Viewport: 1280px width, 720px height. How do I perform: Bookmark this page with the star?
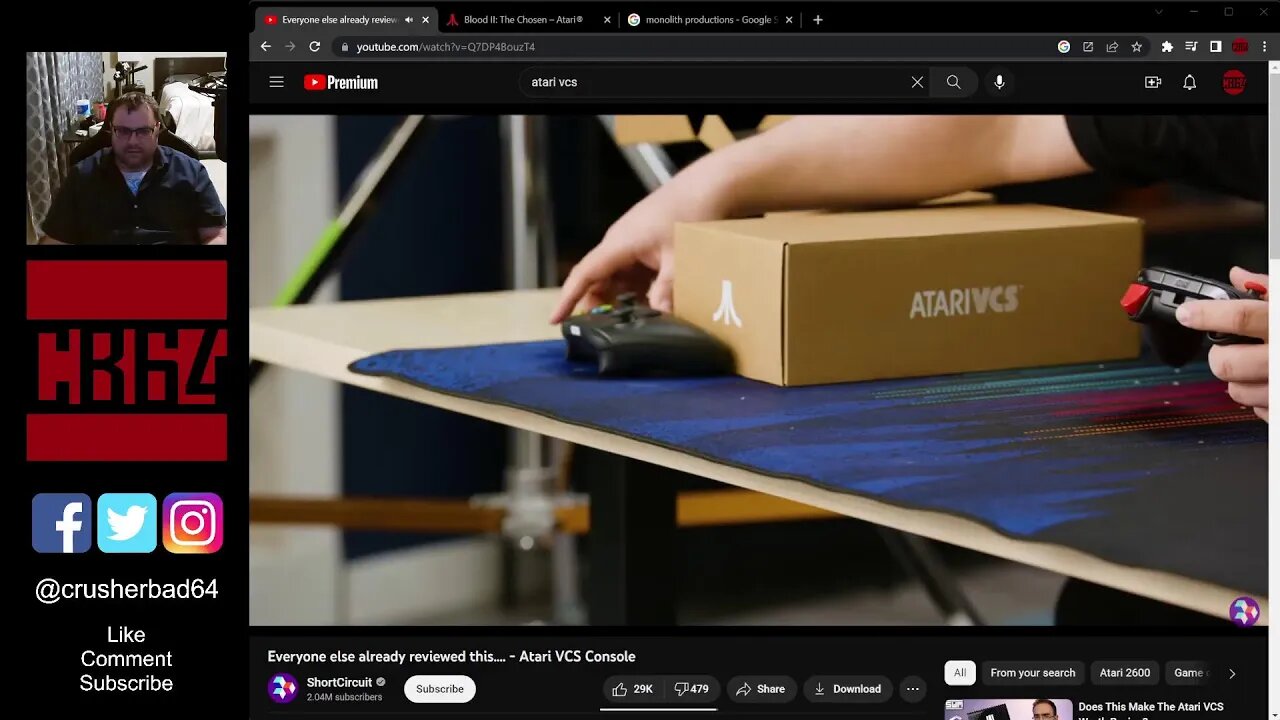pos(1137,47)
